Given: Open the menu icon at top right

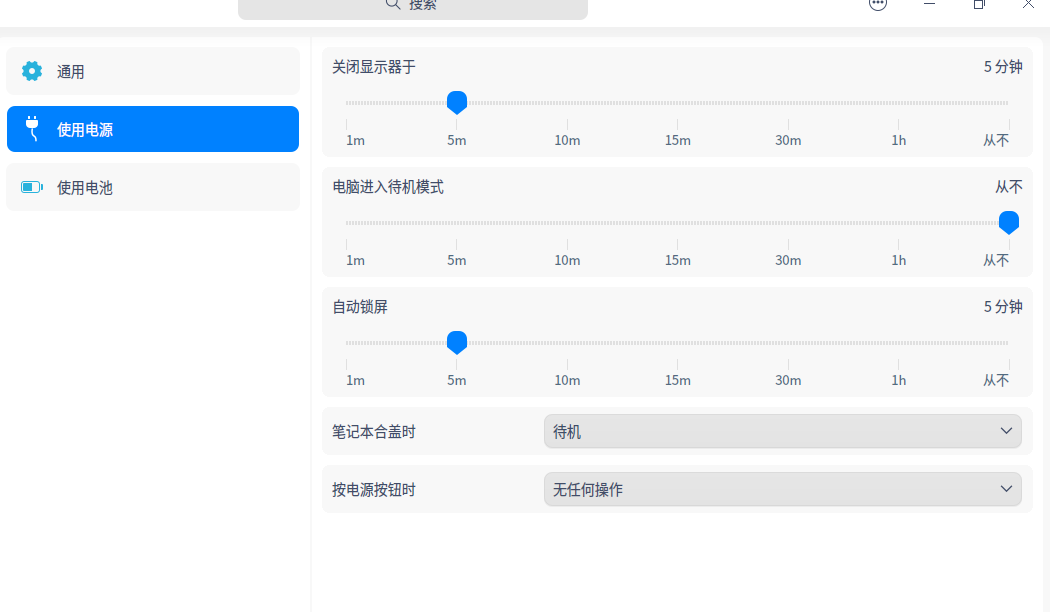Looking at the screenshot, I should [878, 5].
